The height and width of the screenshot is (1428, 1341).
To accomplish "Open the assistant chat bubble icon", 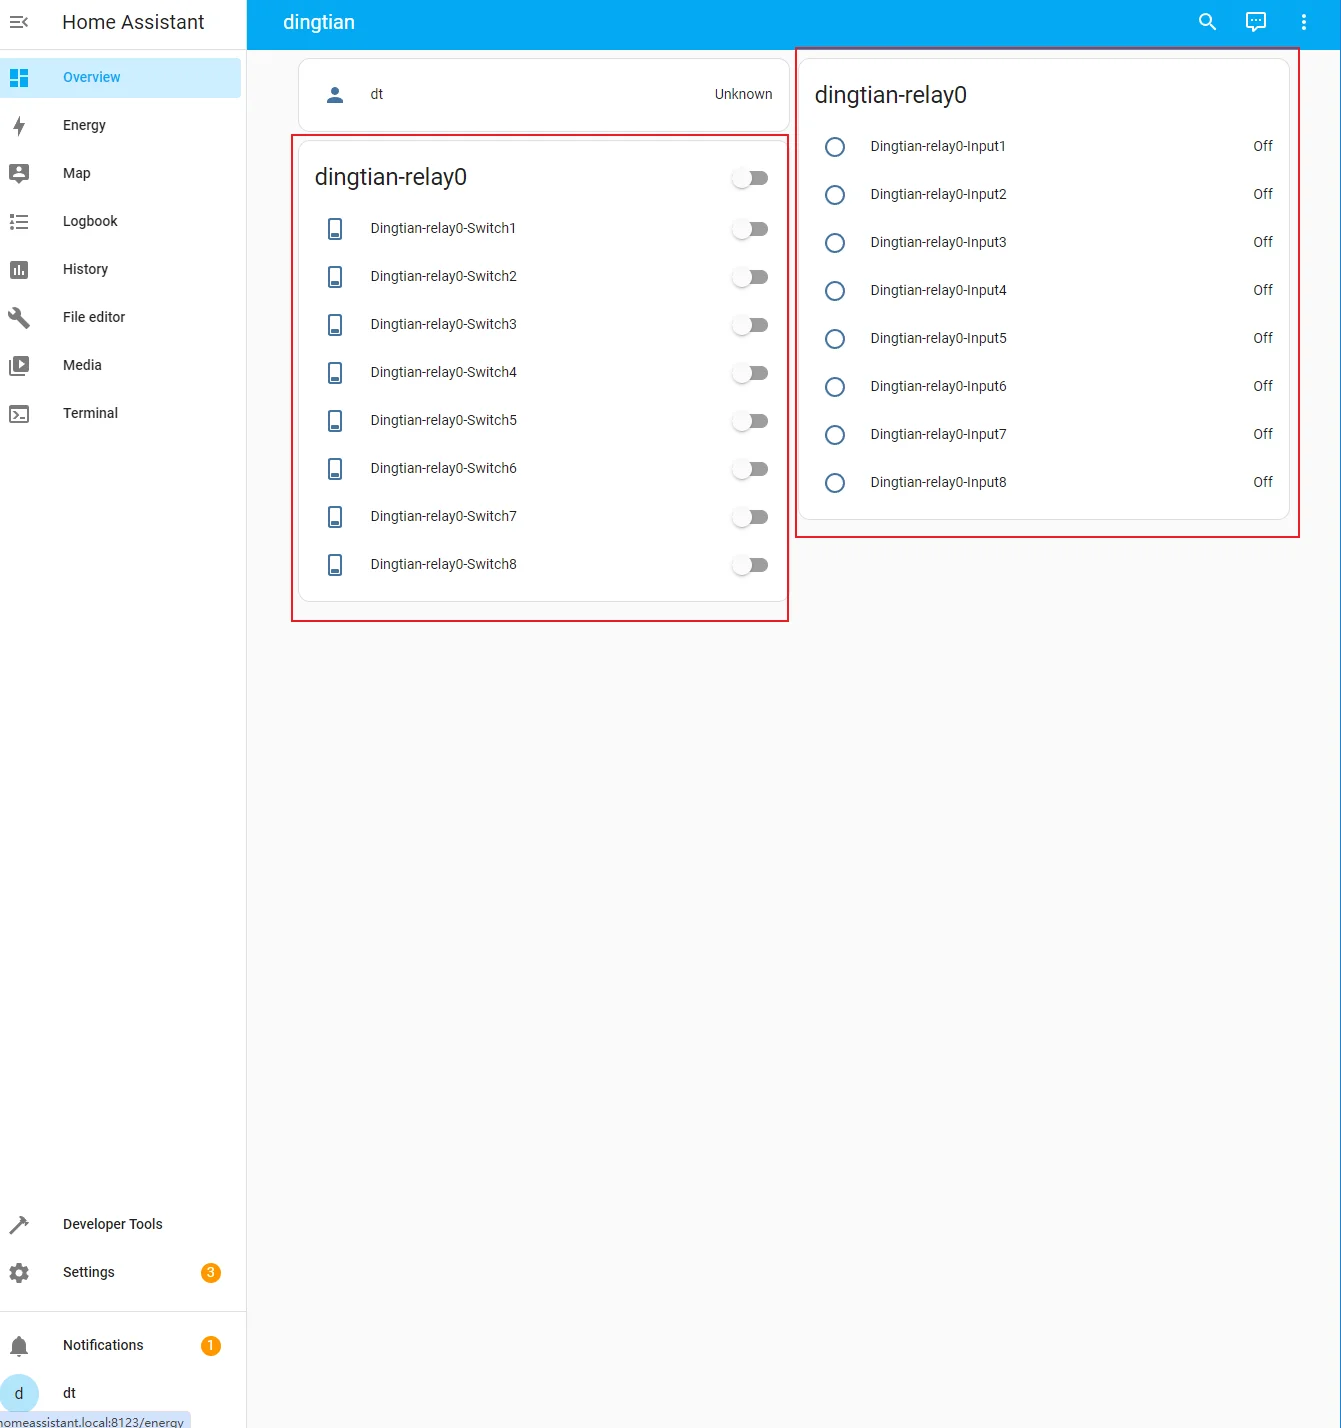I will coord(1255,22).
